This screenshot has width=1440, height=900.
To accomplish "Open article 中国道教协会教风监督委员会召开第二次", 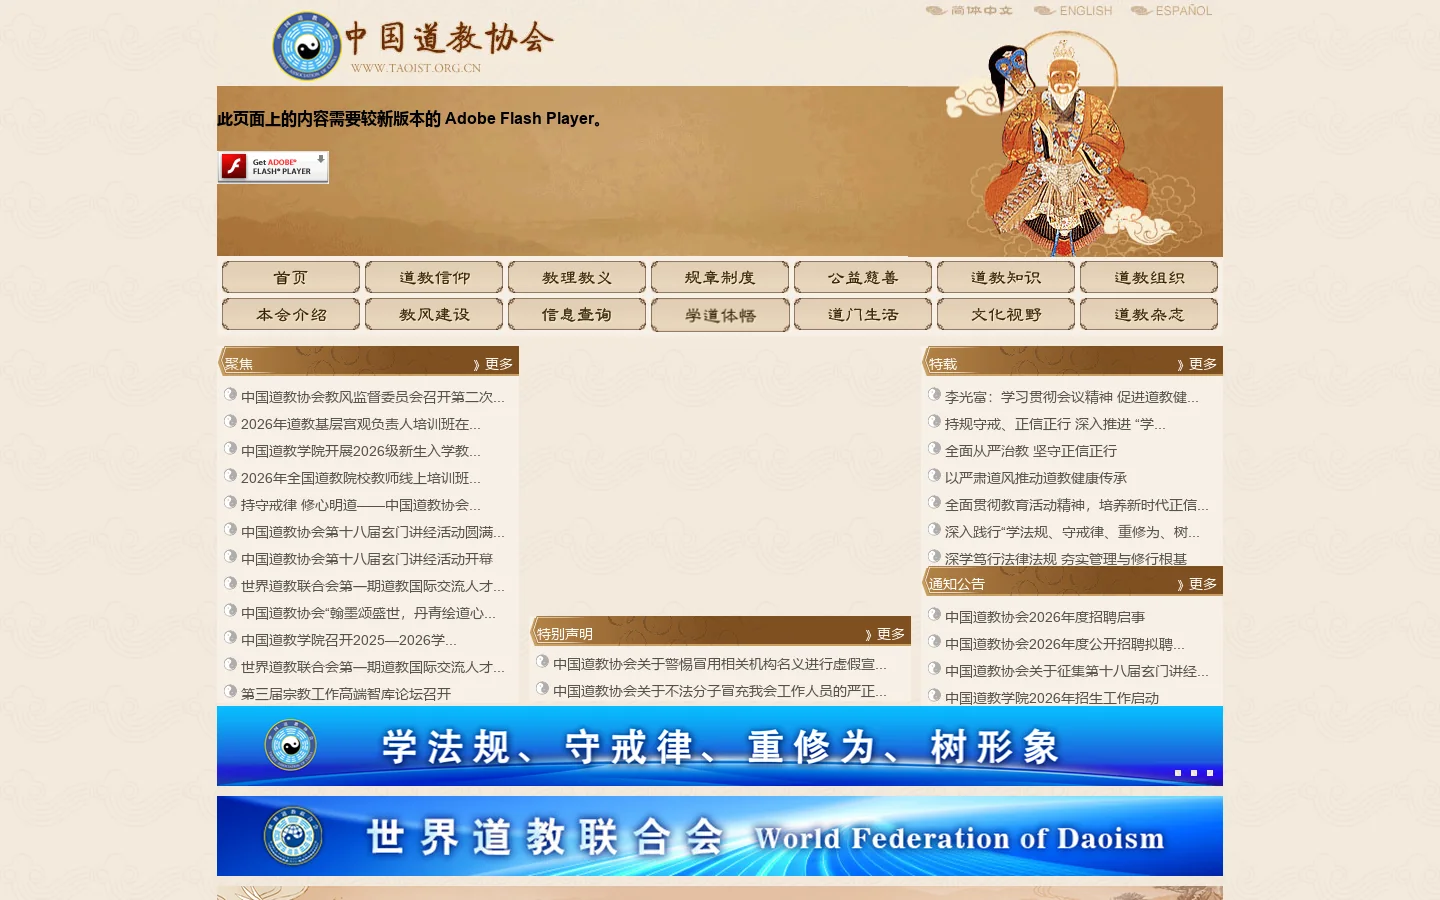I will click(x=372, y=397).
